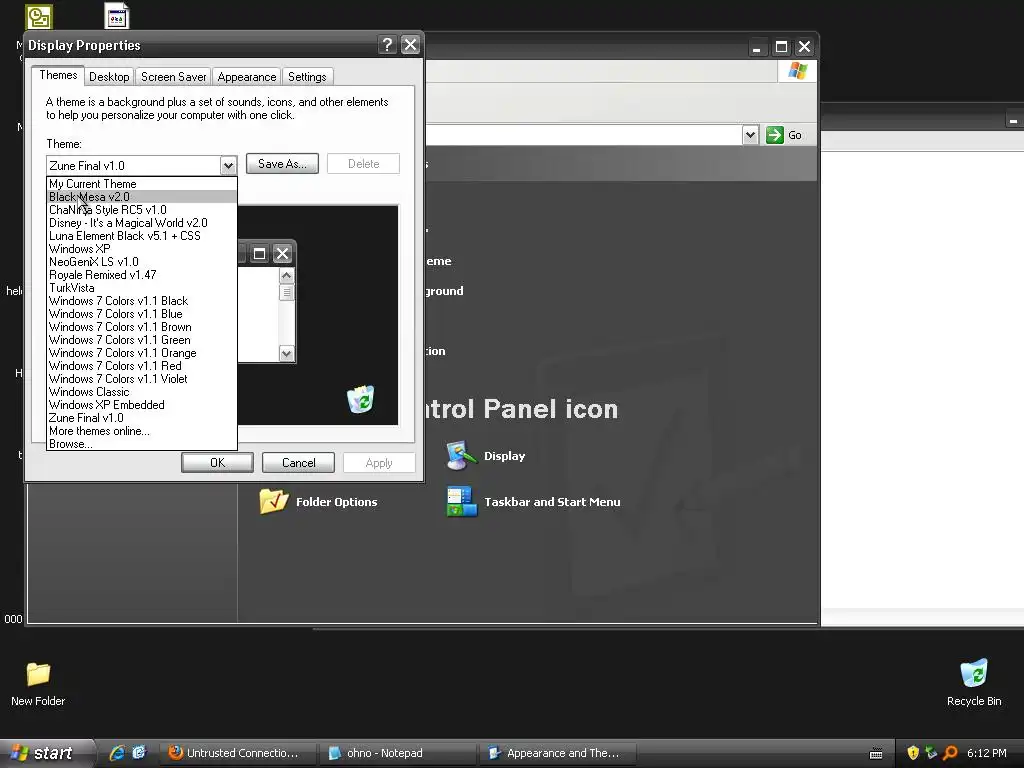The image size is (1024, 768).
Task: Launch Internet Explorer from quick launch
Action: tap(118, 753)
